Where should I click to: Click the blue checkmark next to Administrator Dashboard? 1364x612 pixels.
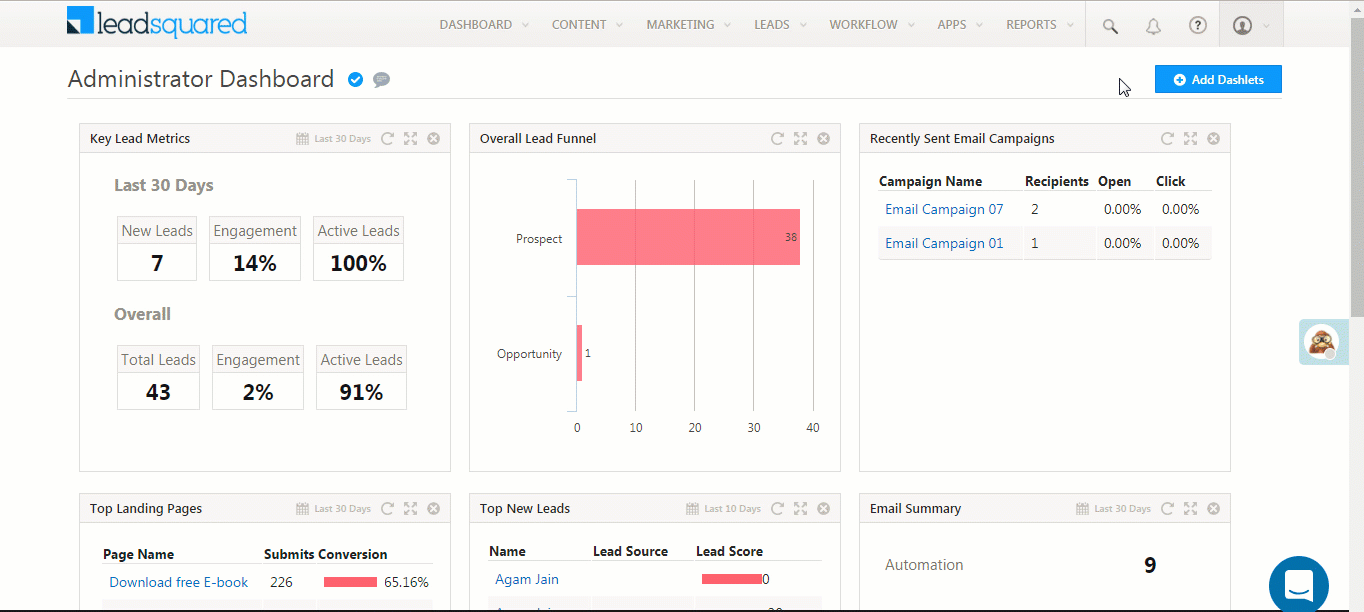[355, 80]
